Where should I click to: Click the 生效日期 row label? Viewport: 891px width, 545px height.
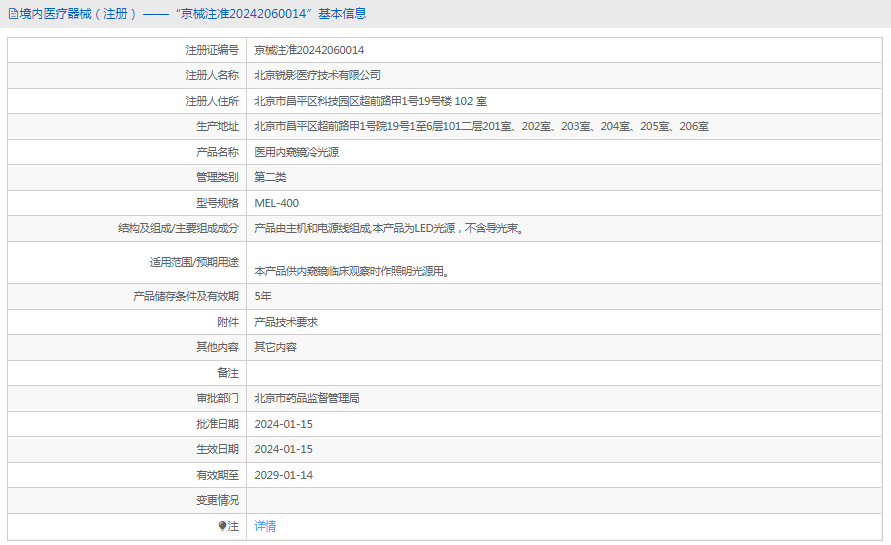[218, 449]
